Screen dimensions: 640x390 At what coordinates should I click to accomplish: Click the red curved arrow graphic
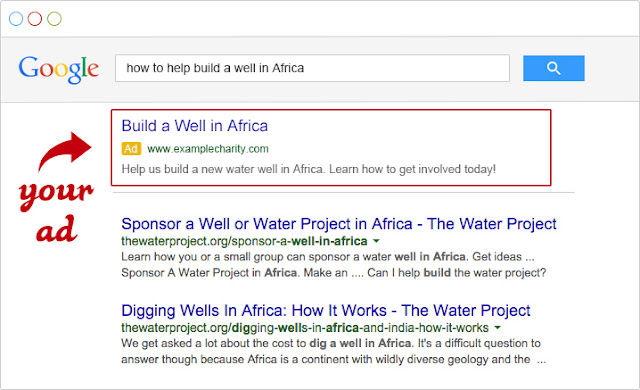(64, 151)
